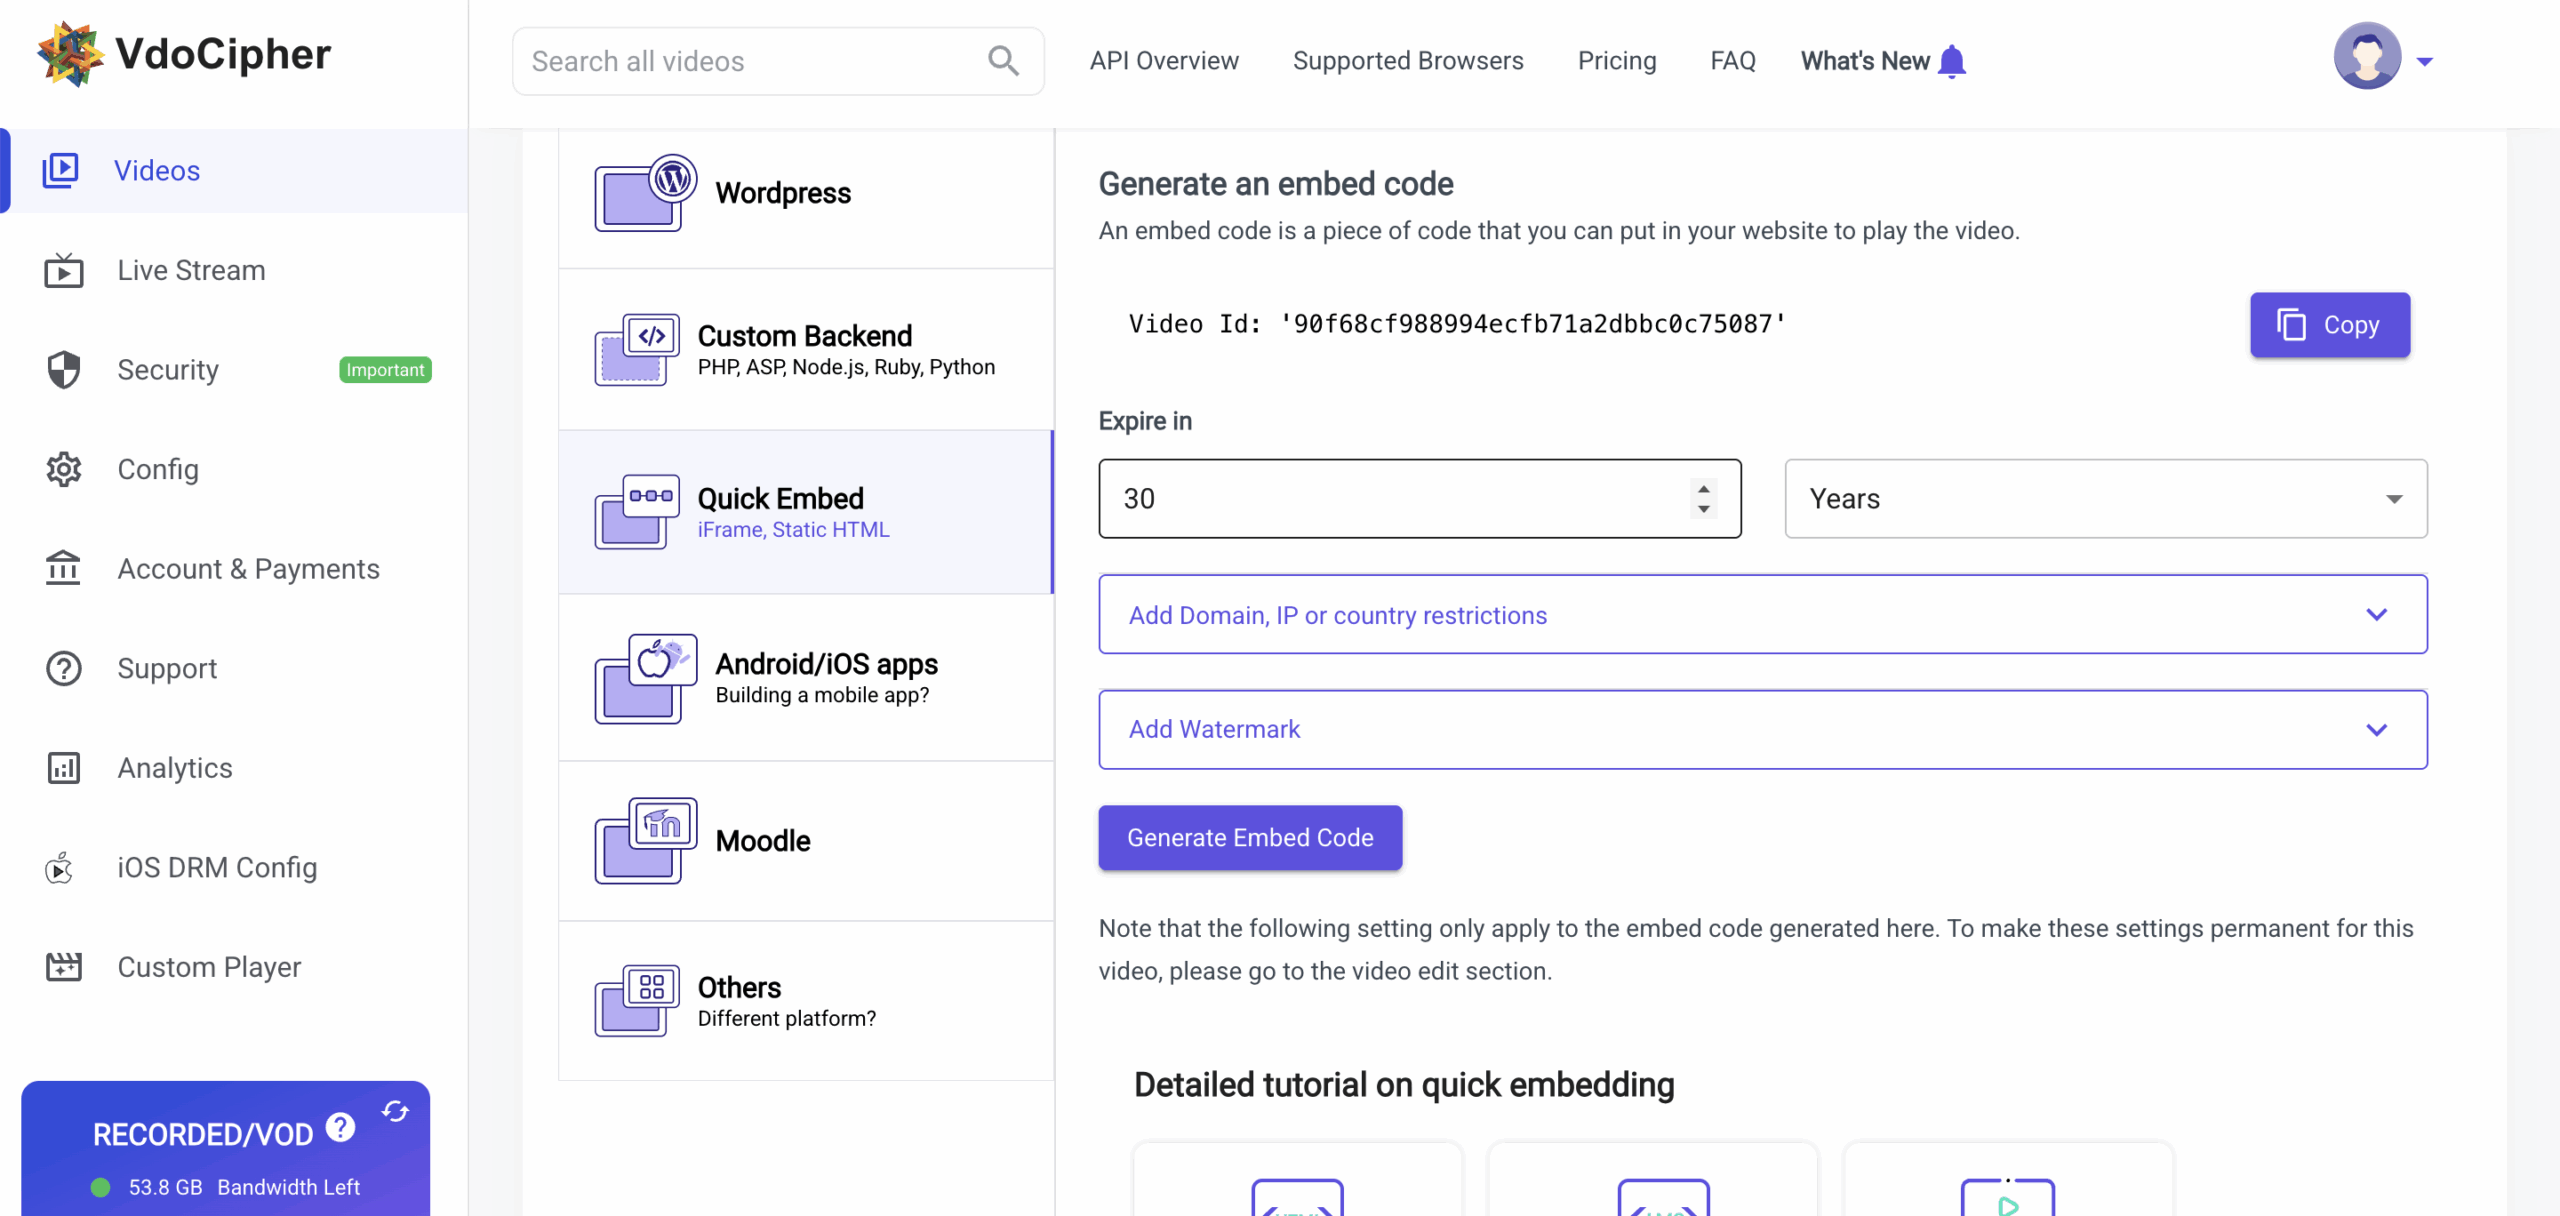Open Custom Player in the sidebar
This screenshot has height=1216, width=2560.
coord(234,966)
